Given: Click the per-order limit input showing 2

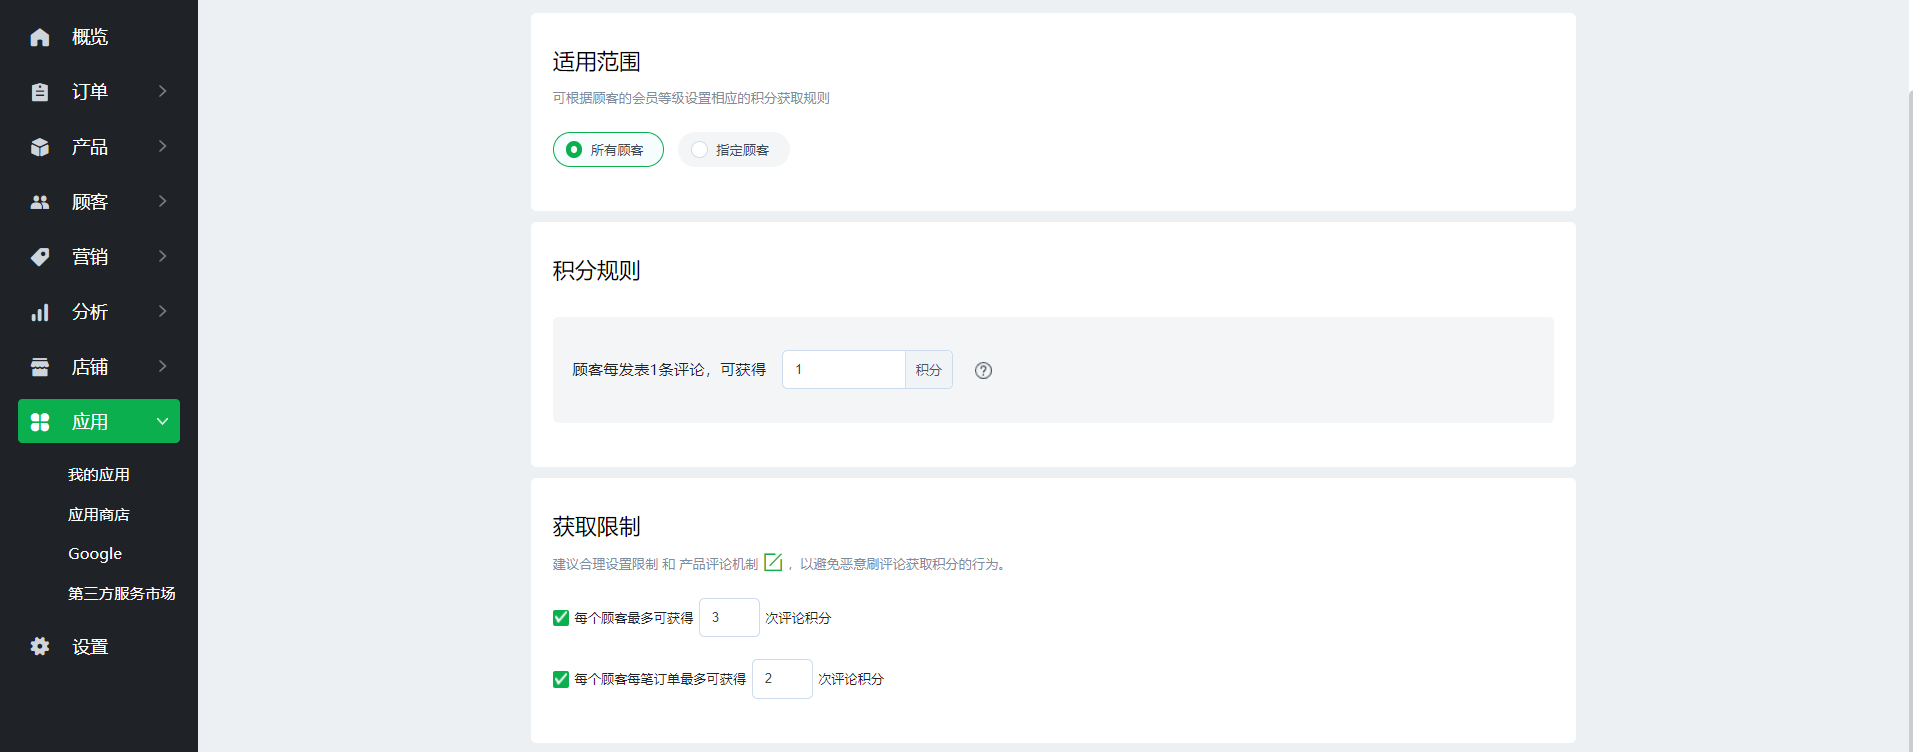Looking at the screenshot, I should (782, 679).
